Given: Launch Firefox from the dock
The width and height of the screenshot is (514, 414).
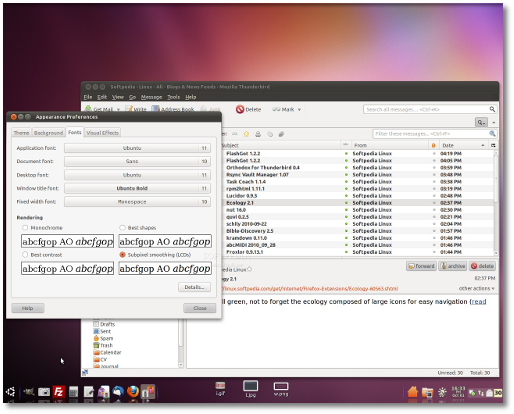Looking at the screenshot, I should tap(133, 391).
